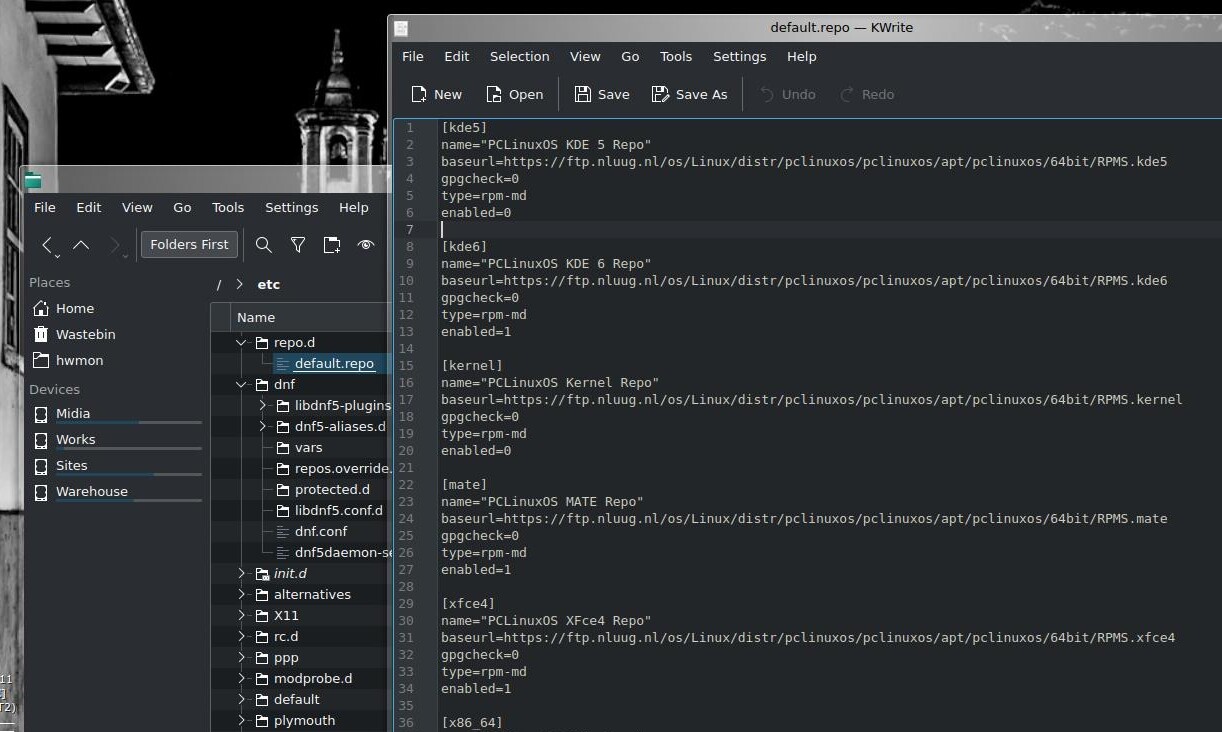This screenshot has width=1222, height=732.
Task: Click the New document icon in KWrite
Action: [x=419, y=94]
